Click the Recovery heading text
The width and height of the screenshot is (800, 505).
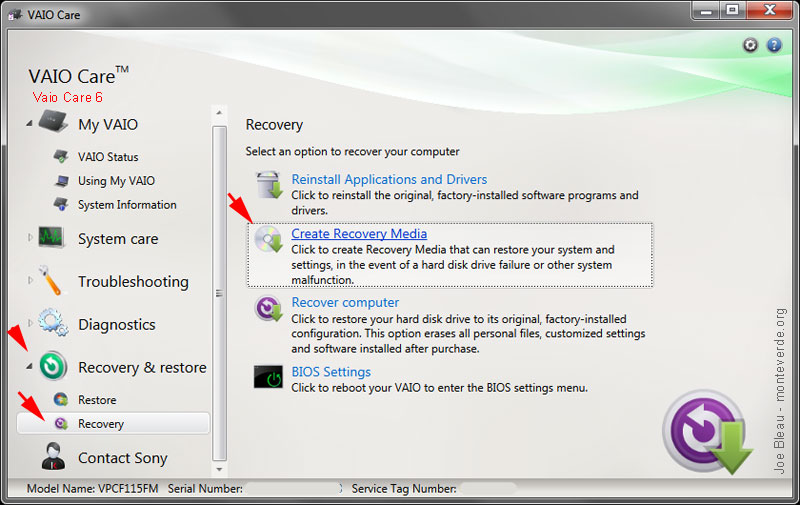(x=274, y=125)
